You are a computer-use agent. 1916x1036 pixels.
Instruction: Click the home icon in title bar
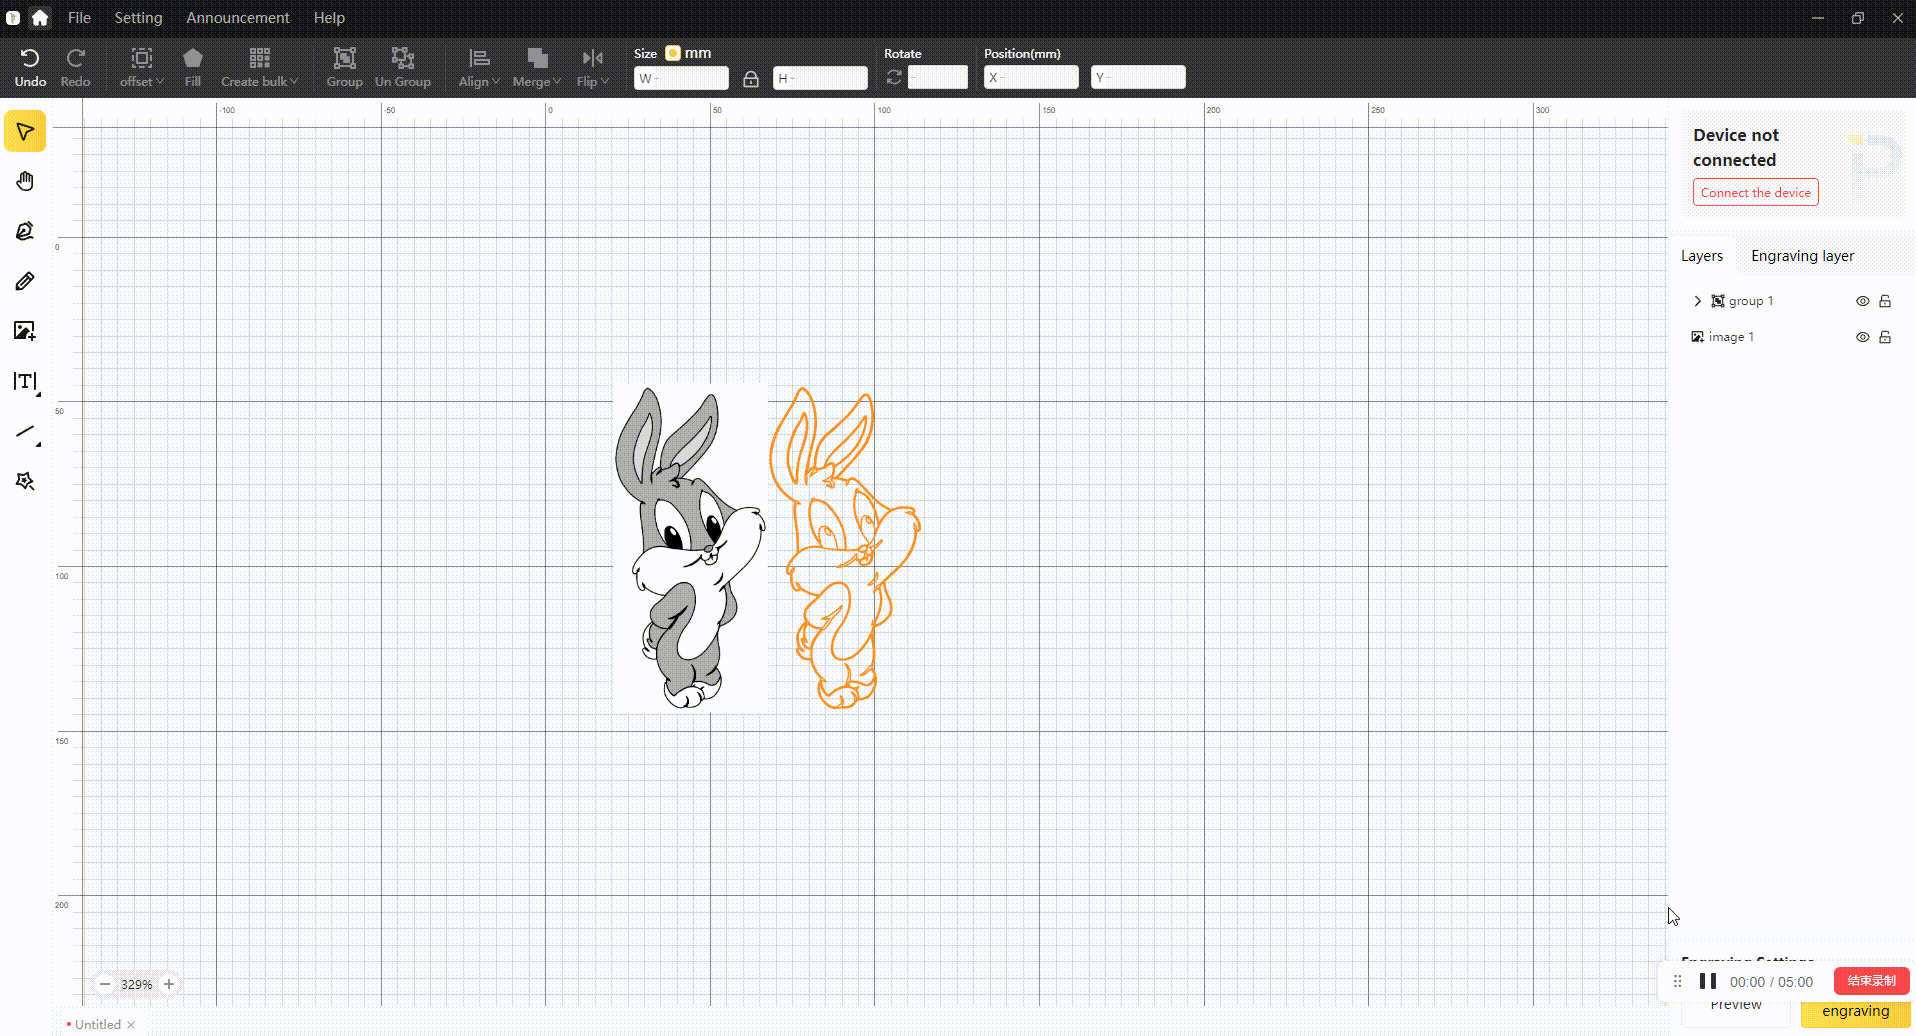[x=40, y=17]
